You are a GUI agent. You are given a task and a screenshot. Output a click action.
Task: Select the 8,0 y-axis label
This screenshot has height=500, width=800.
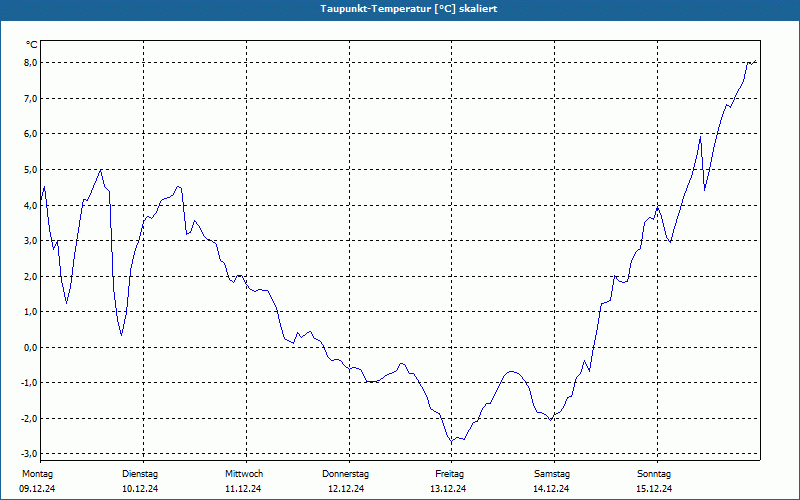click(x=30, y=63)
